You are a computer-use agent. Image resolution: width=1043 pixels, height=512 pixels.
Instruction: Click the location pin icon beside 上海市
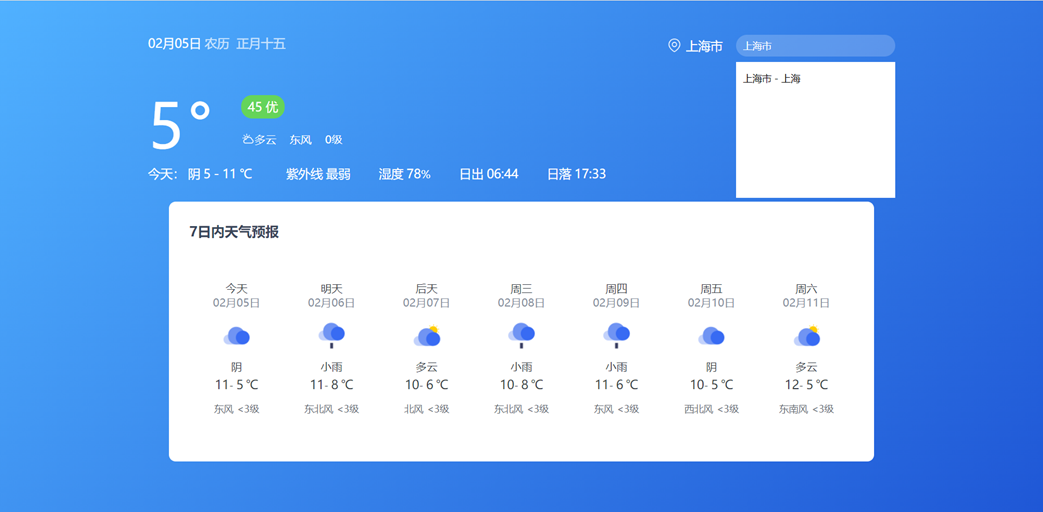click(674, 46)
